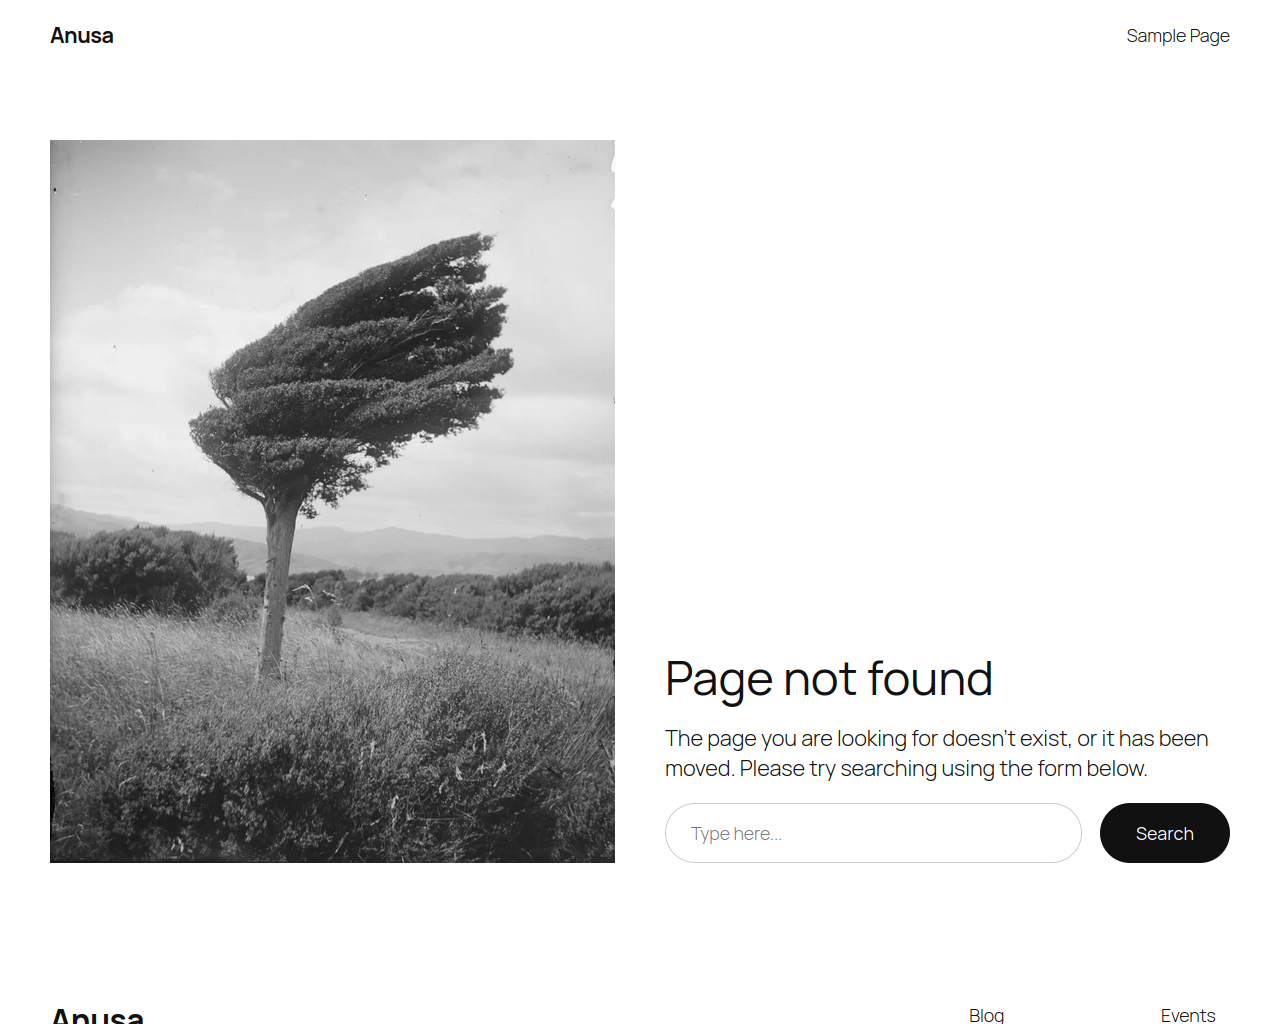The width and height of the screenshot is (1280, 1024).
Task: Click the word 'found' in the heading
Action: pos(930,679)
